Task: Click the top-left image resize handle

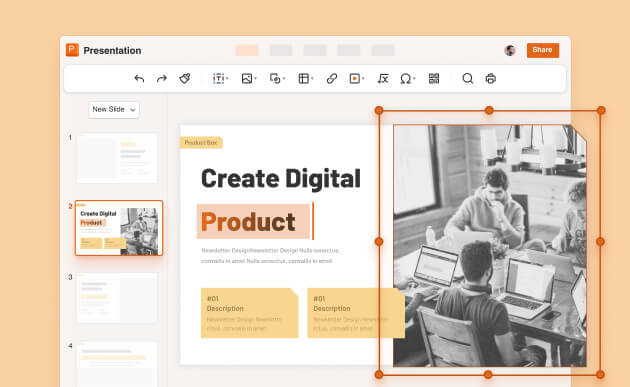Action: (379, 110)
